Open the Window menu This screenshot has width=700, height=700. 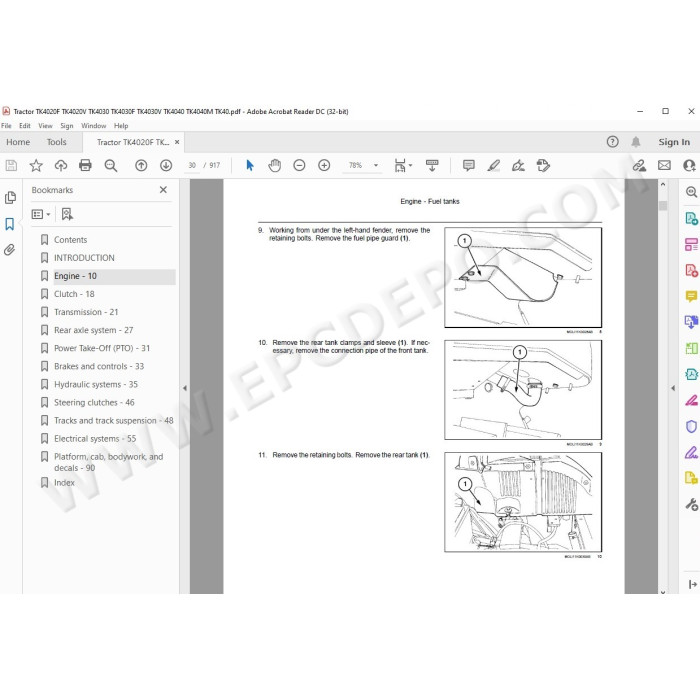click(x=93, y=126)
